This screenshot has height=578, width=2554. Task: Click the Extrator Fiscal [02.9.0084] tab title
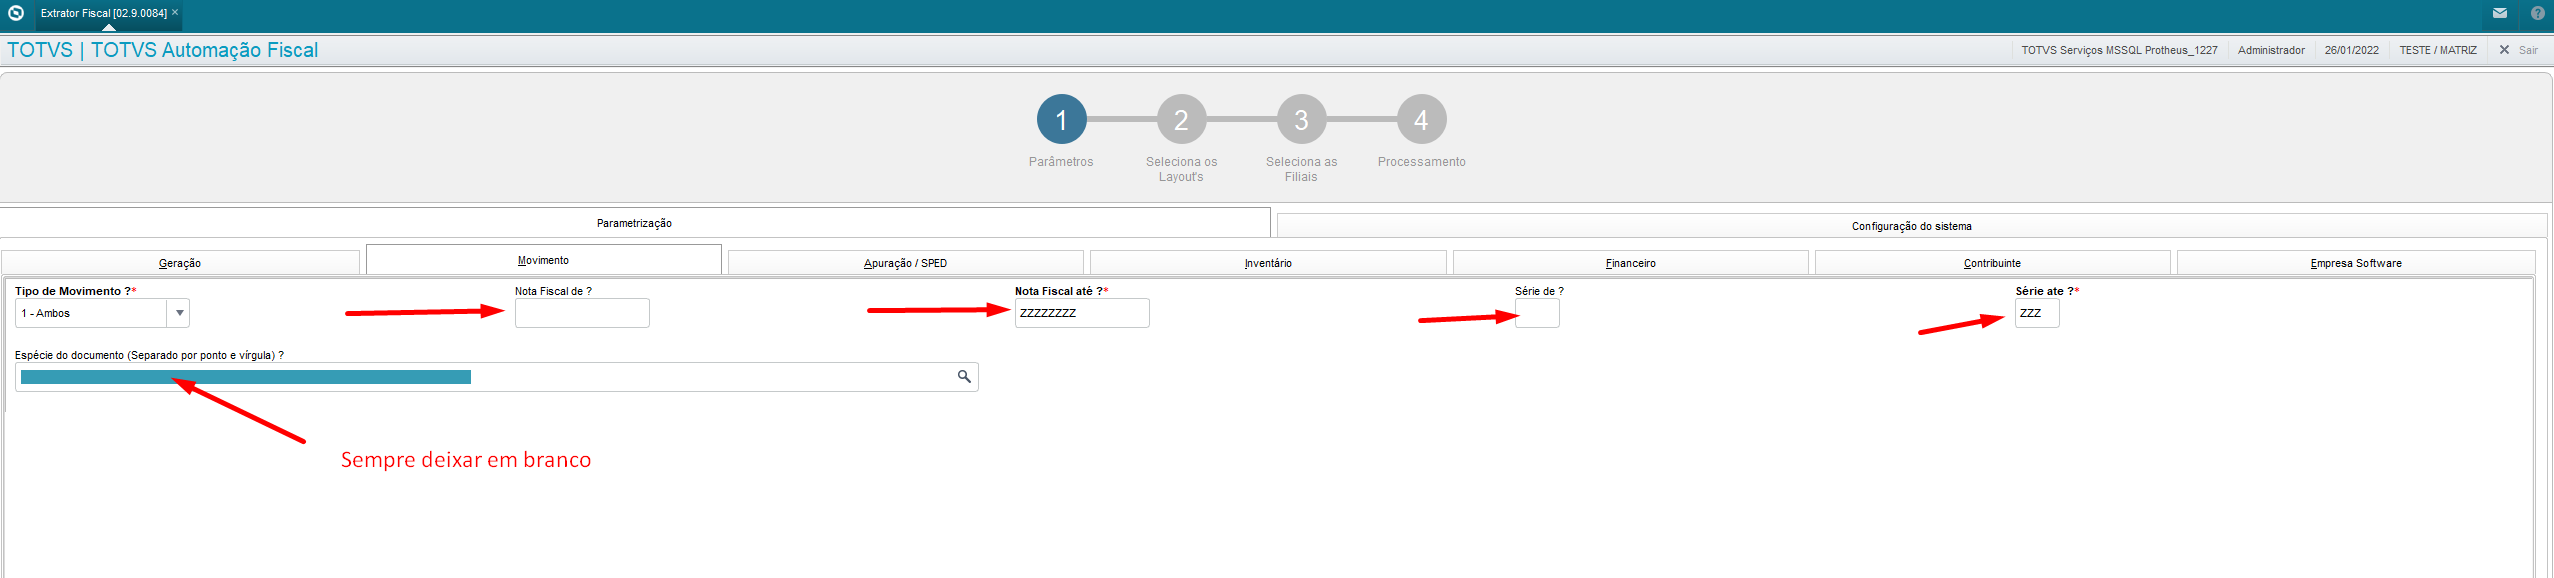point(103,13)
